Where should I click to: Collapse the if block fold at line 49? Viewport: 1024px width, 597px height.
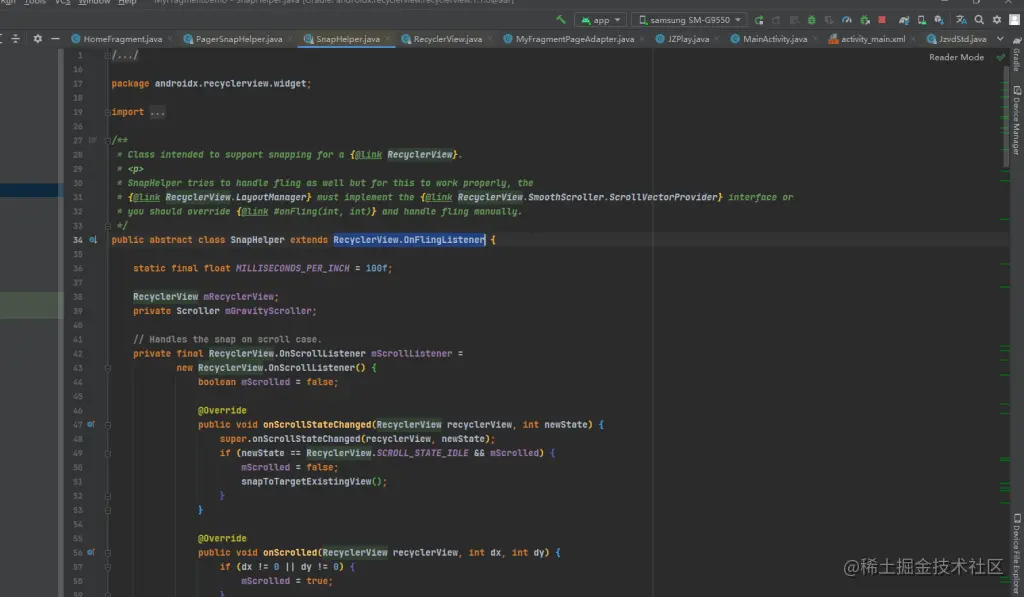(108, 453)
